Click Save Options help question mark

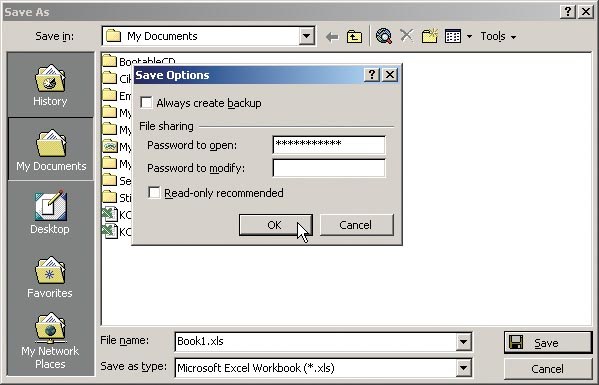point(372,74)
